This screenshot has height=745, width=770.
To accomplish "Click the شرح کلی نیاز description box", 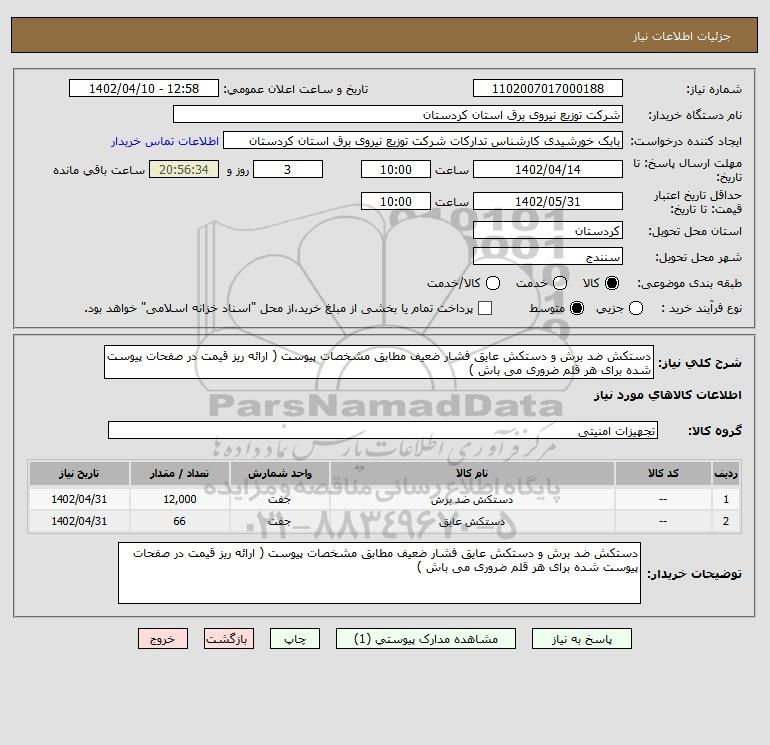I will tap(379, 362).
